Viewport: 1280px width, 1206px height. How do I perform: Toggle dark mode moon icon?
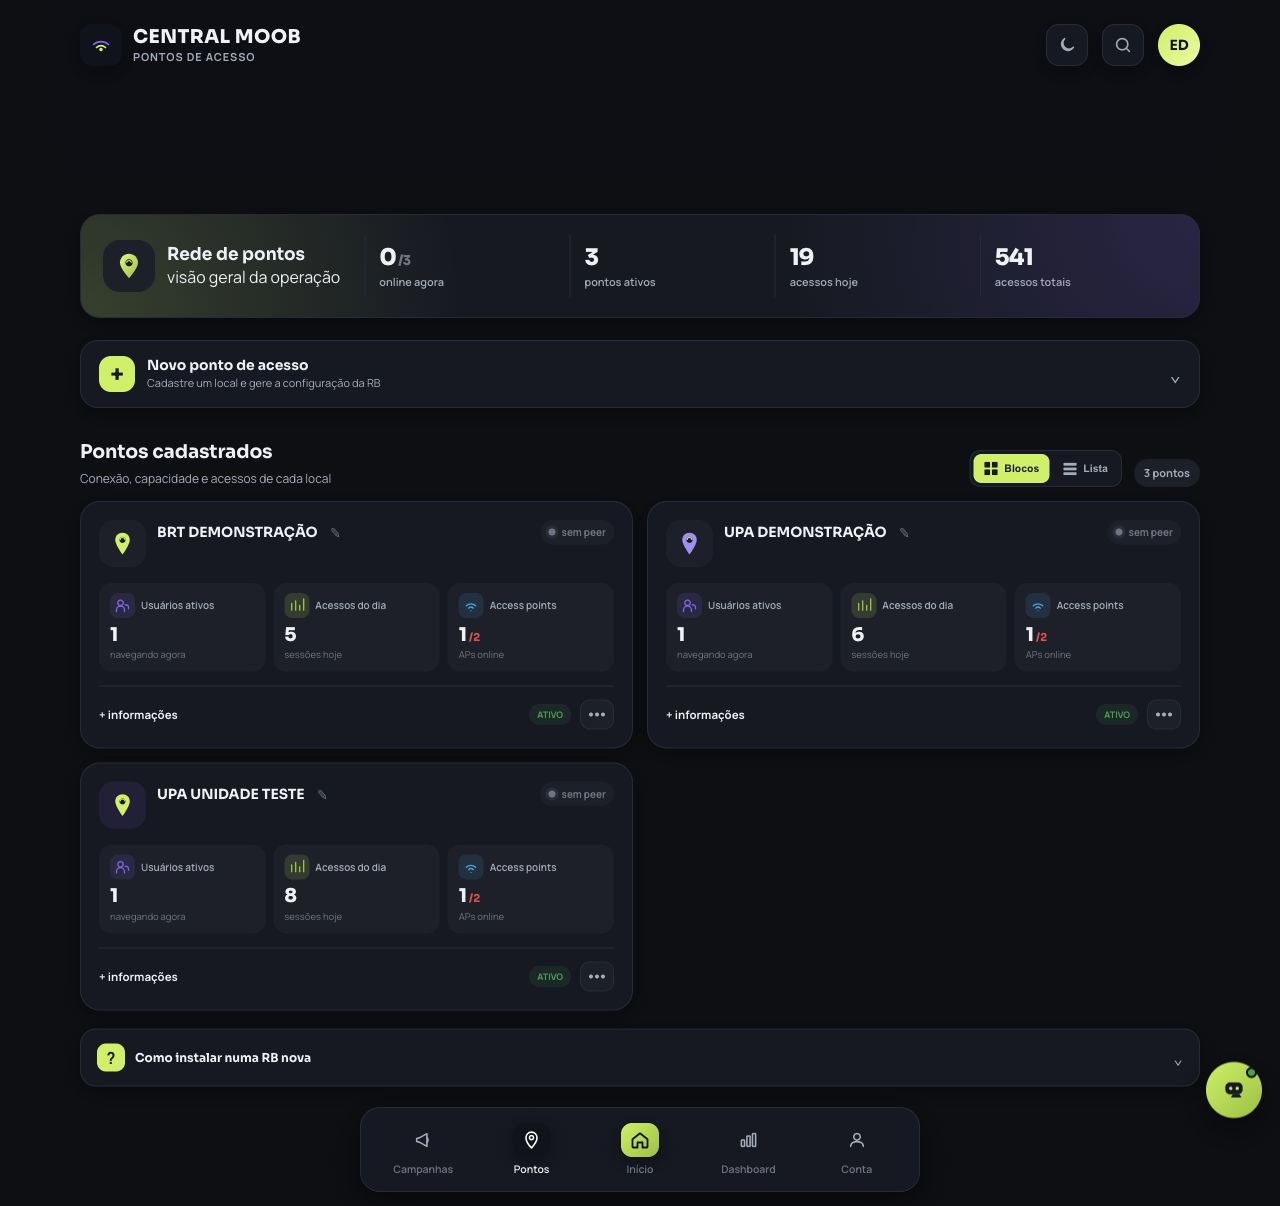pos(1067,45)
